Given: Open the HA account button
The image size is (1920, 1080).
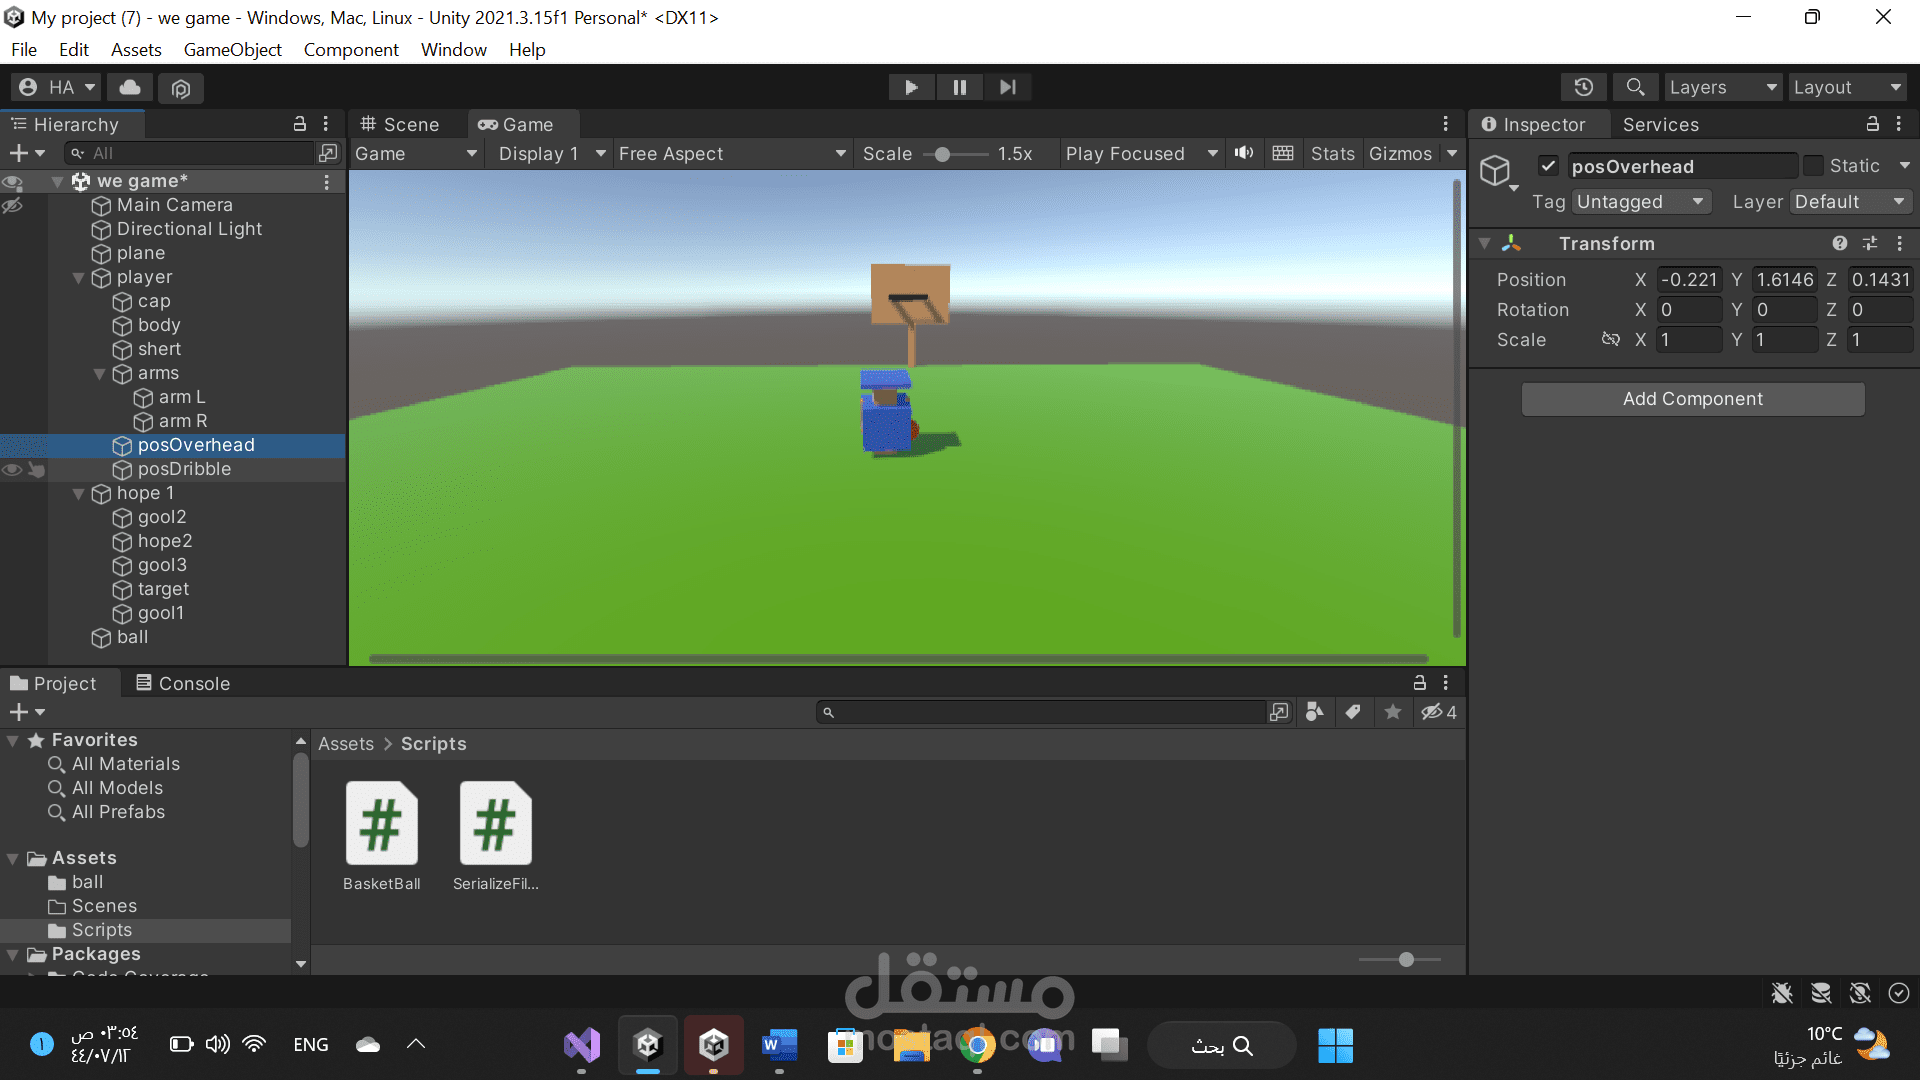Looking at the screenshot, I should 57,87.
